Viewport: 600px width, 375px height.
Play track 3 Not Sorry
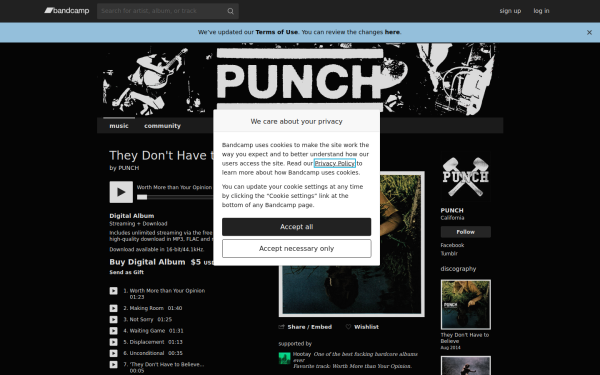[114, 320]
